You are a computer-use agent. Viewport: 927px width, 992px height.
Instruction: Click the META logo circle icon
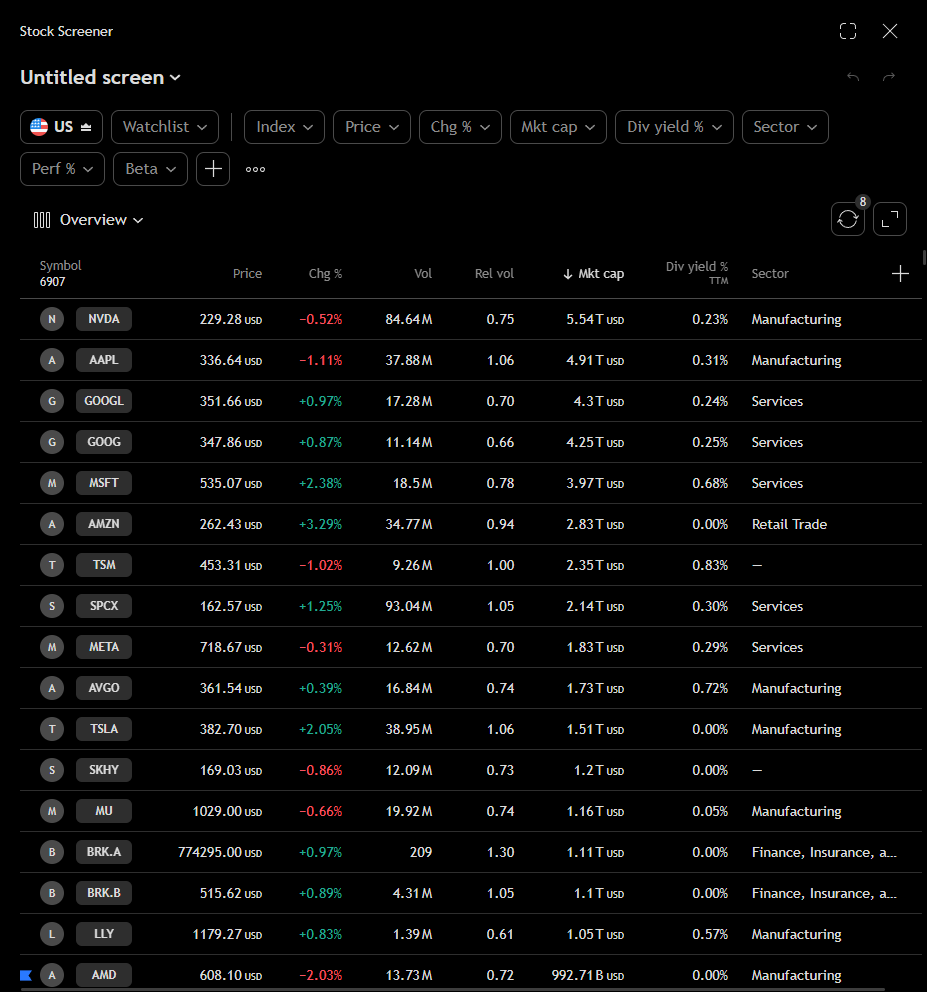coord(52,647)
